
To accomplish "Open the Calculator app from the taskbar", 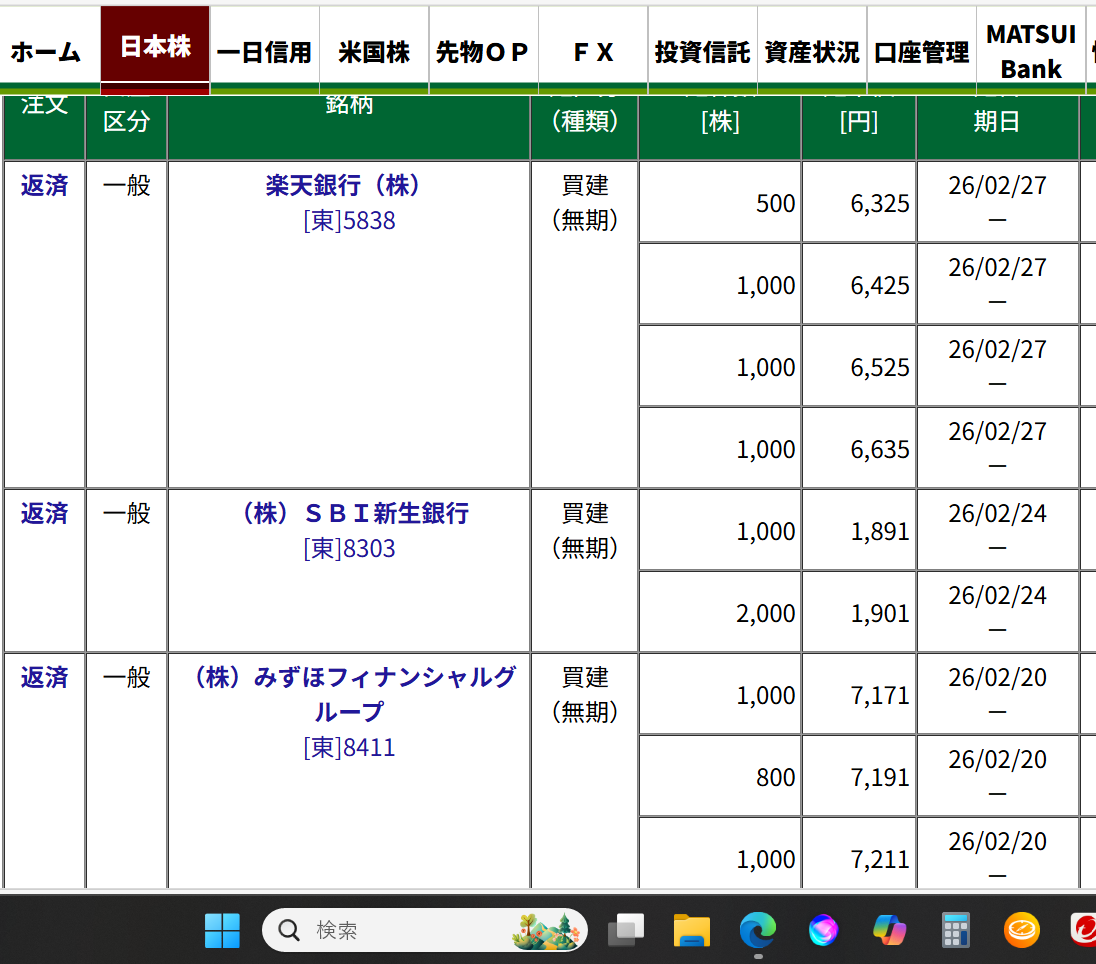I will click(956, 931).
